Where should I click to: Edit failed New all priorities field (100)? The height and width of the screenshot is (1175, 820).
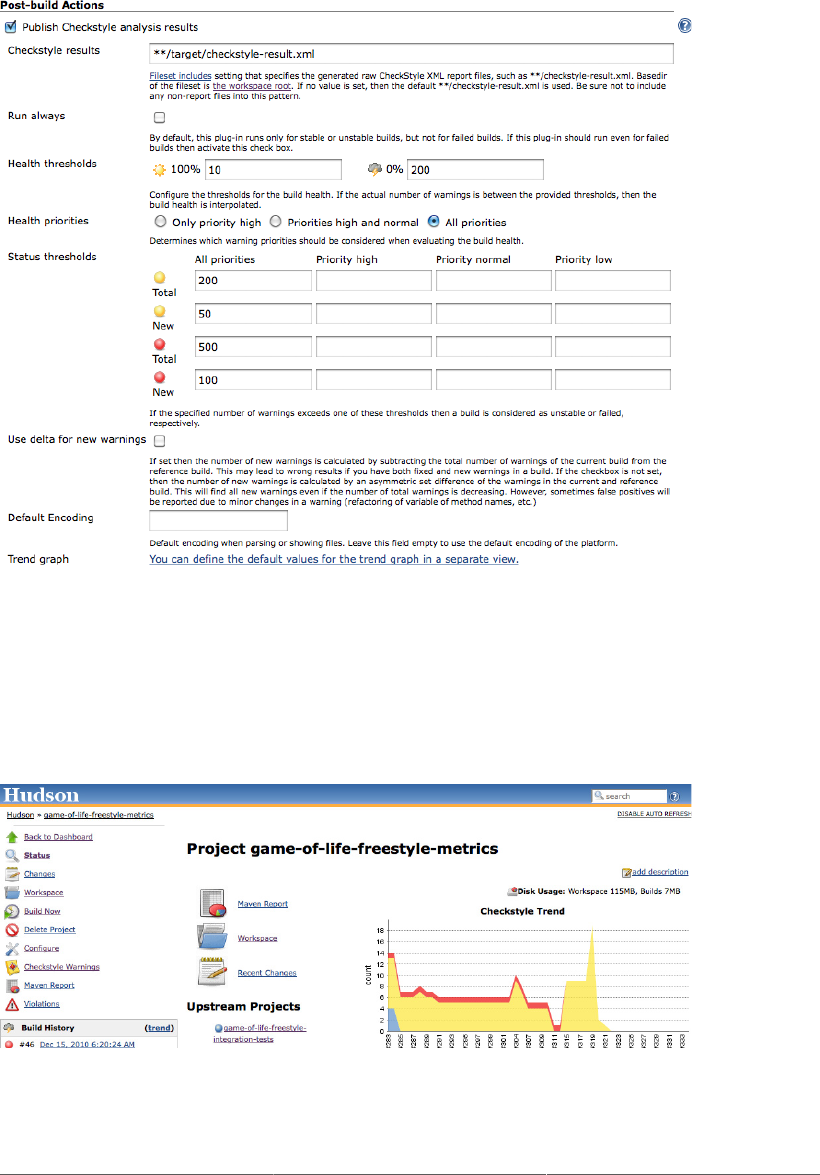coord(253,379)
